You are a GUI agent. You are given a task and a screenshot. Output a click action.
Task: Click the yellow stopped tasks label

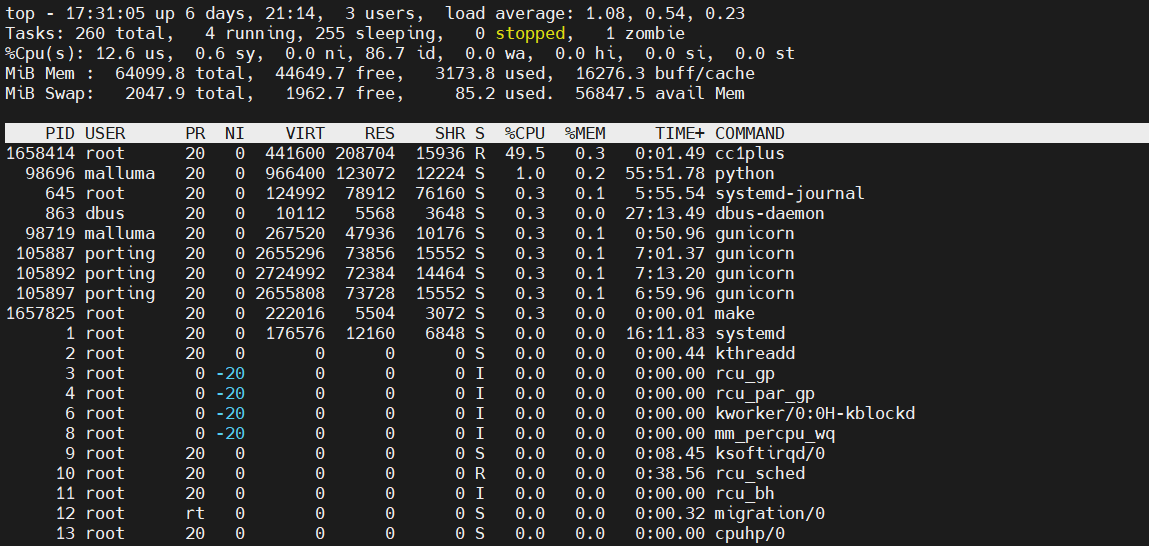point(530,34)
